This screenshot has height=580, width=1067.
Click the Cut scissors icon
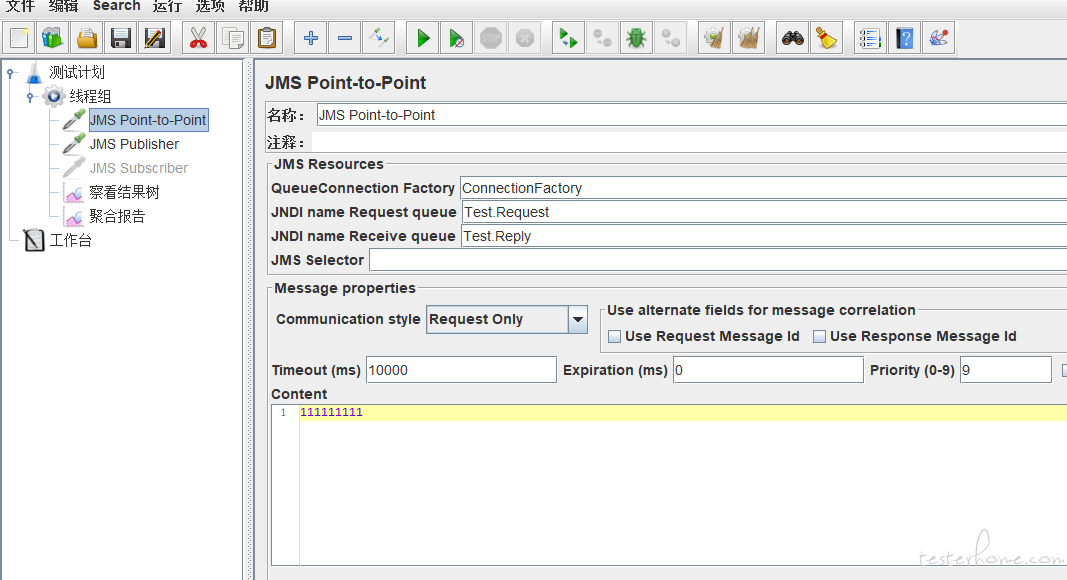click(198, 39)
